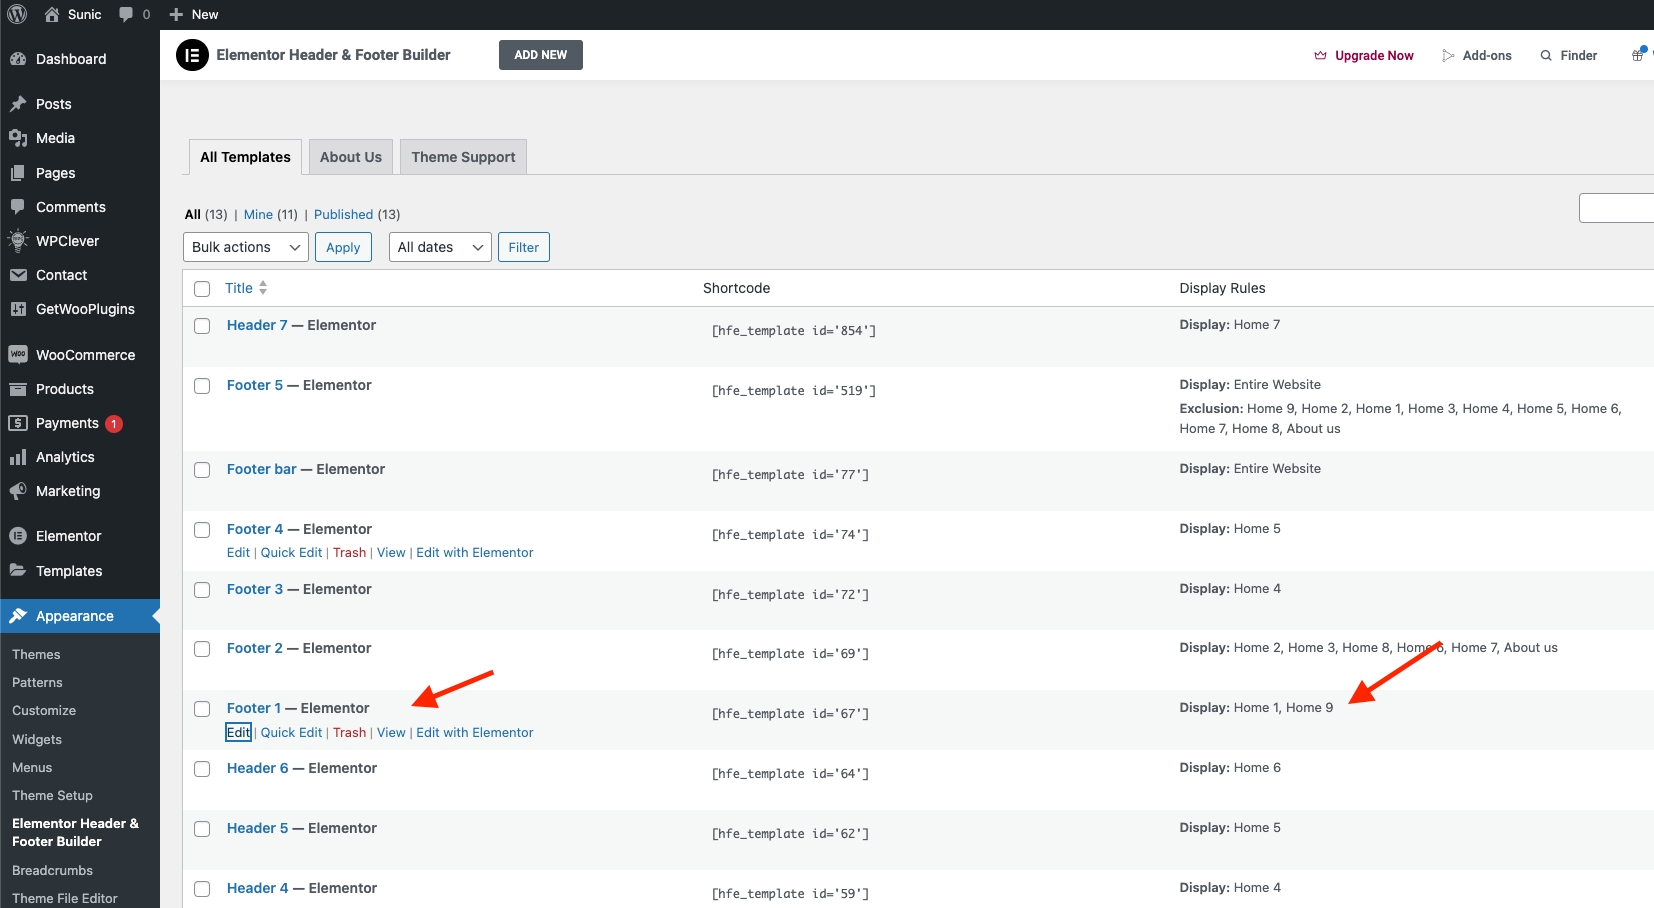
Task: Click the Elementor logo in the header
Action: [x=192, y=55]
